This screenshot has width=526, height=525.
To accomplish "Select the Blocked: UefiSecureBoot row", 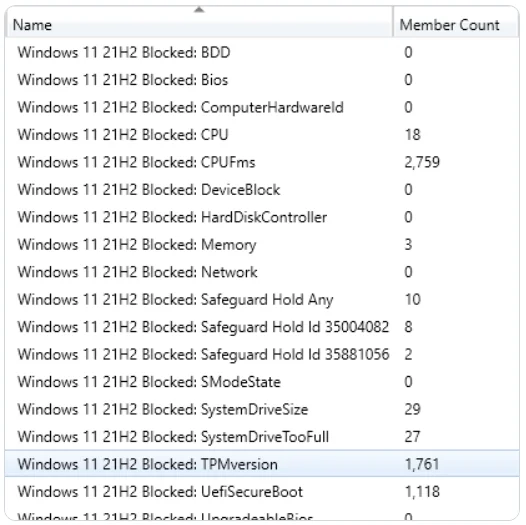I will (x=262, y=492).
